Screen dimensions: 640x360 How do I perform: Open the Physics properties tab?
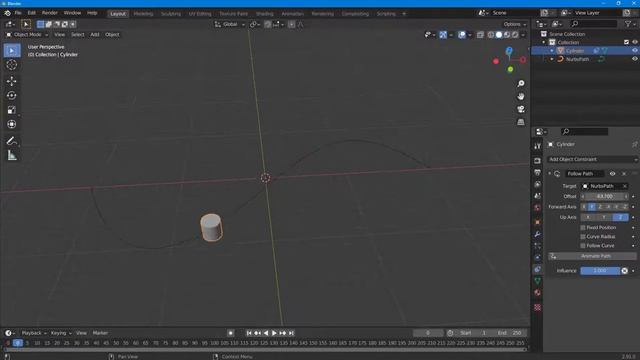click(x=538, y=258)
